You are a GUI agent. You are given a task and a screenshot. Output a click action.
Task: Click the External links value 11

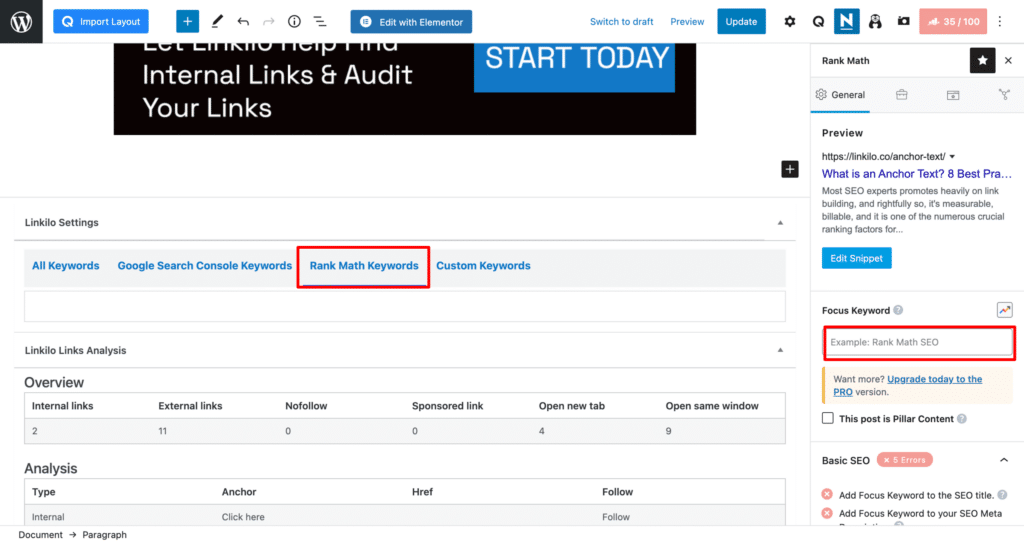pyautogui.click(x=163, y=431)
